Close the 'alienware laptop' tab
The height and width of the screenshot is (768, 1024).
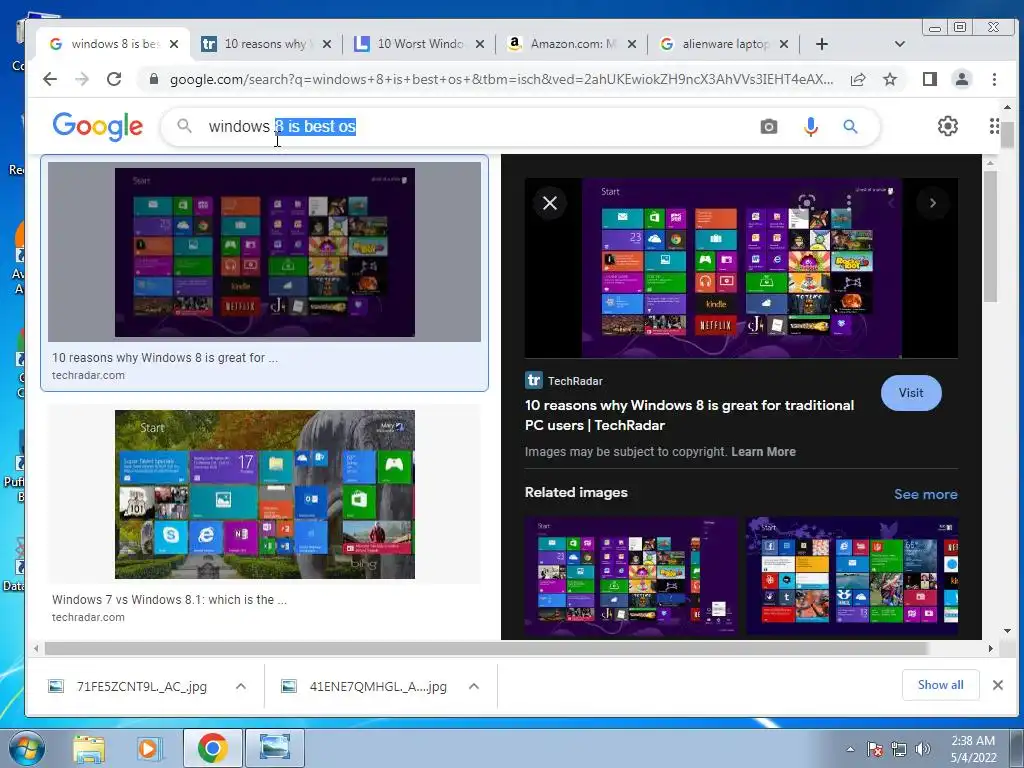click(784, 44)
